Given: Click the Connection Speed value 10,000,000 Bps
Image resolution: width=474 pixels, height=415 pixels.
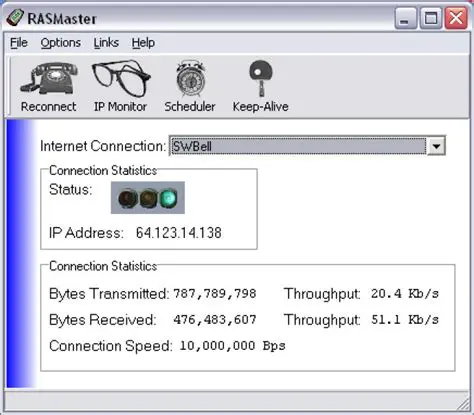Looking at the screenshot, I should 232,346.
